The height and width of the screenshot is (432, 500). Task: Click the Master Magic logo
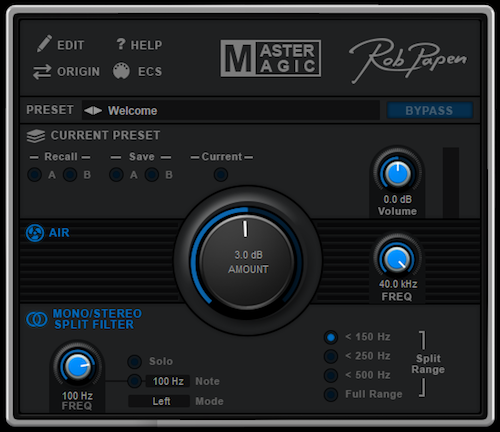click(x=271, y=59)
